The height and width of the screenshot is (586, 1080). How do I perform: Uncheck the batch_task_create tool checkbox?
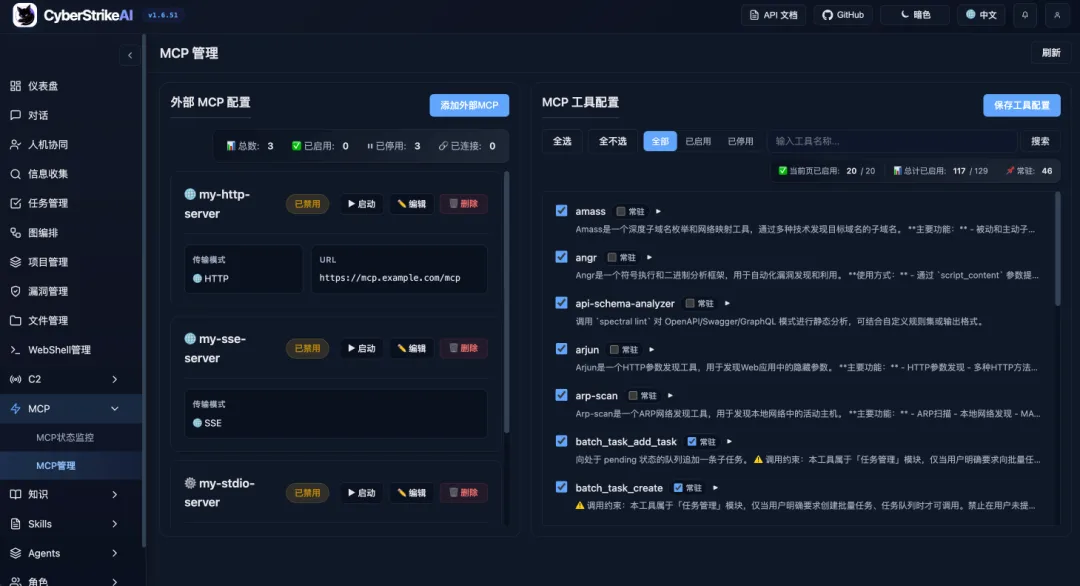point(561,487)
